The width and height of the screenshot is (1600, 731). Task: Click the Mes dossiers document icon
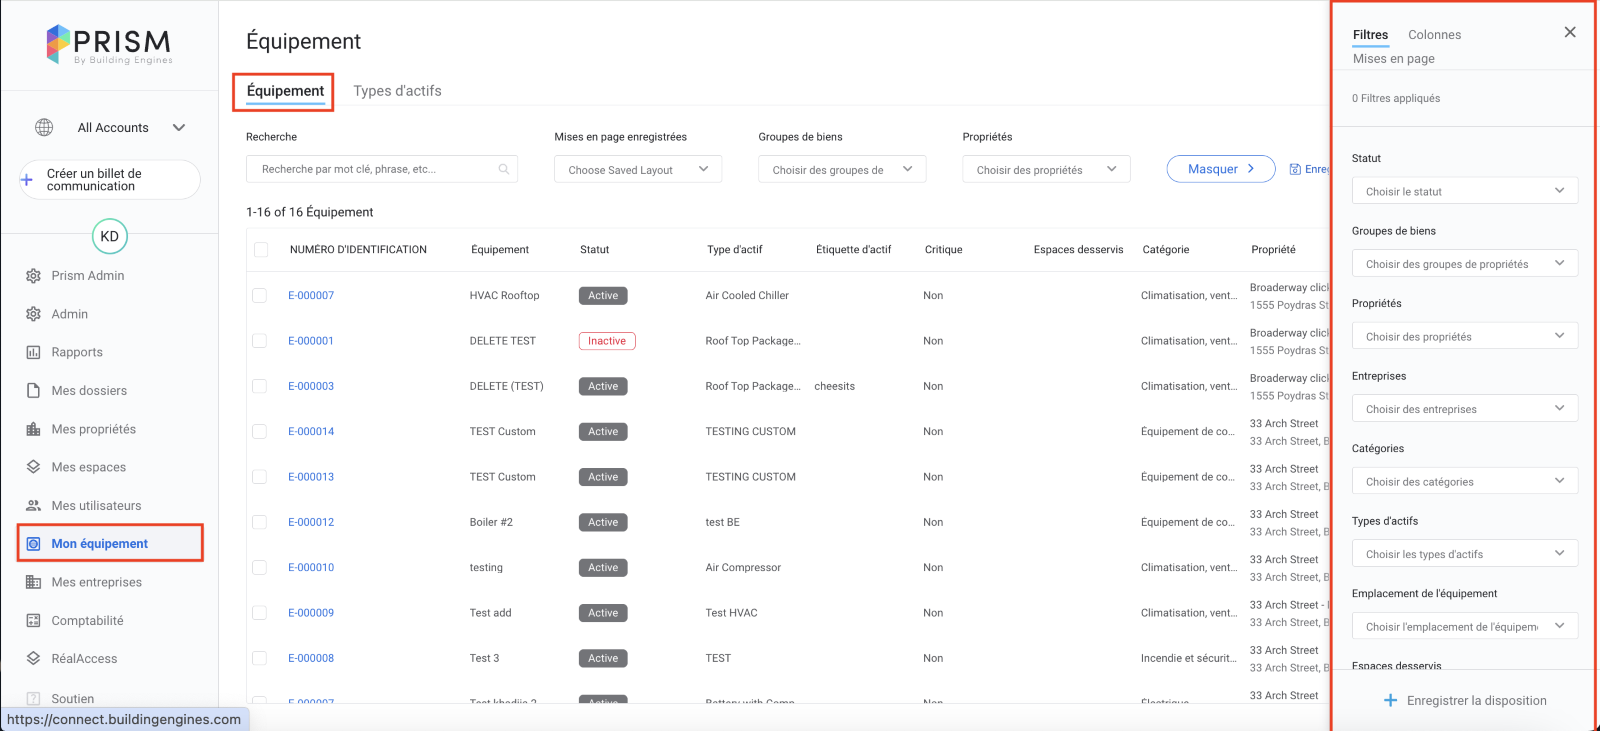33,391
